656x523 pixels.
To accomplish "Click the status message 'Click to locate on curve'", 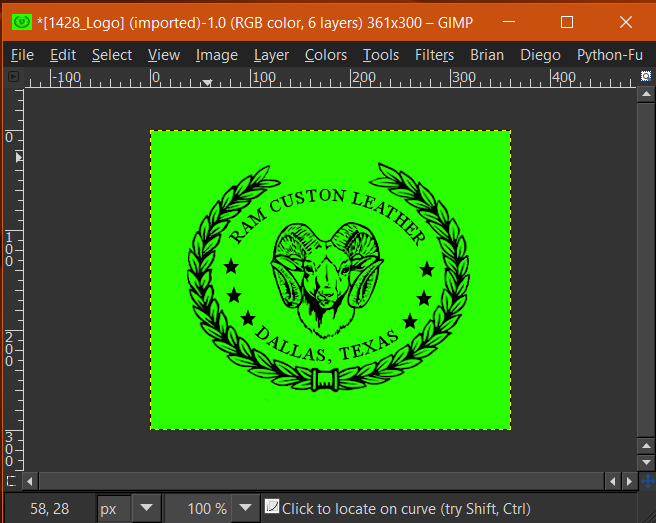I will click(x=406, y=509).
